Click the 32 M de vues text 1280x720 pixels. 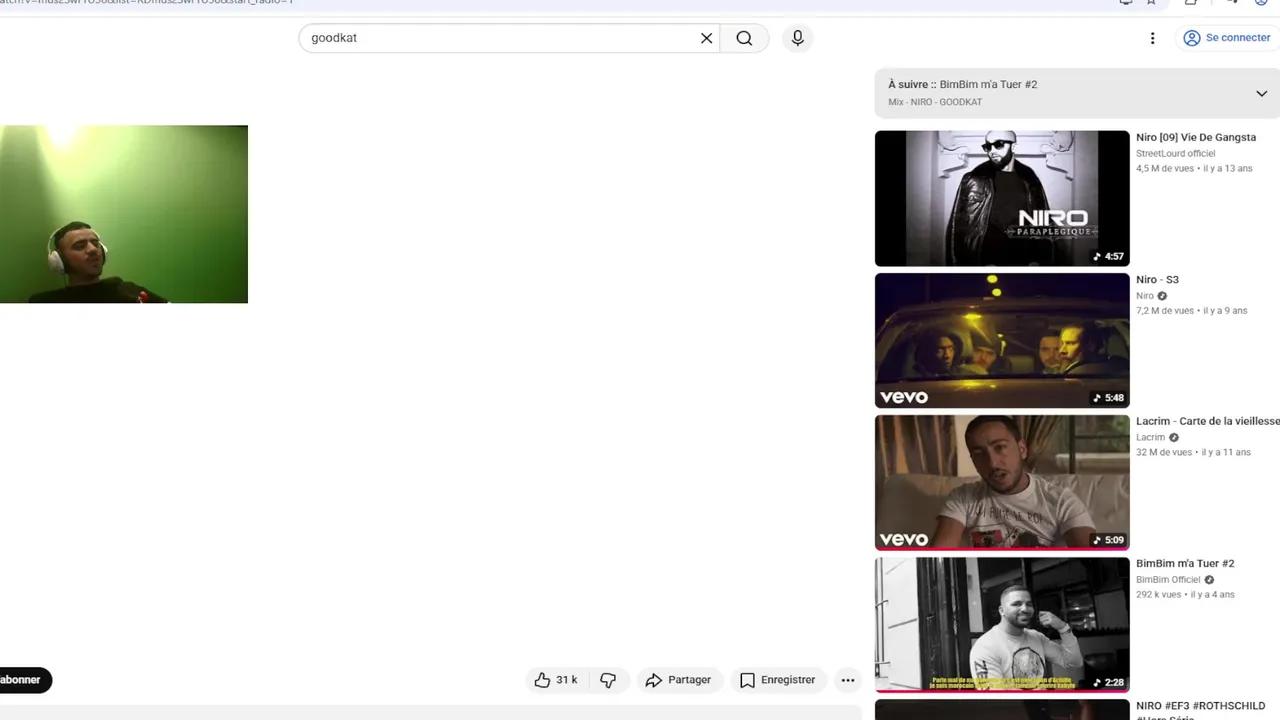coord(1164,452)
